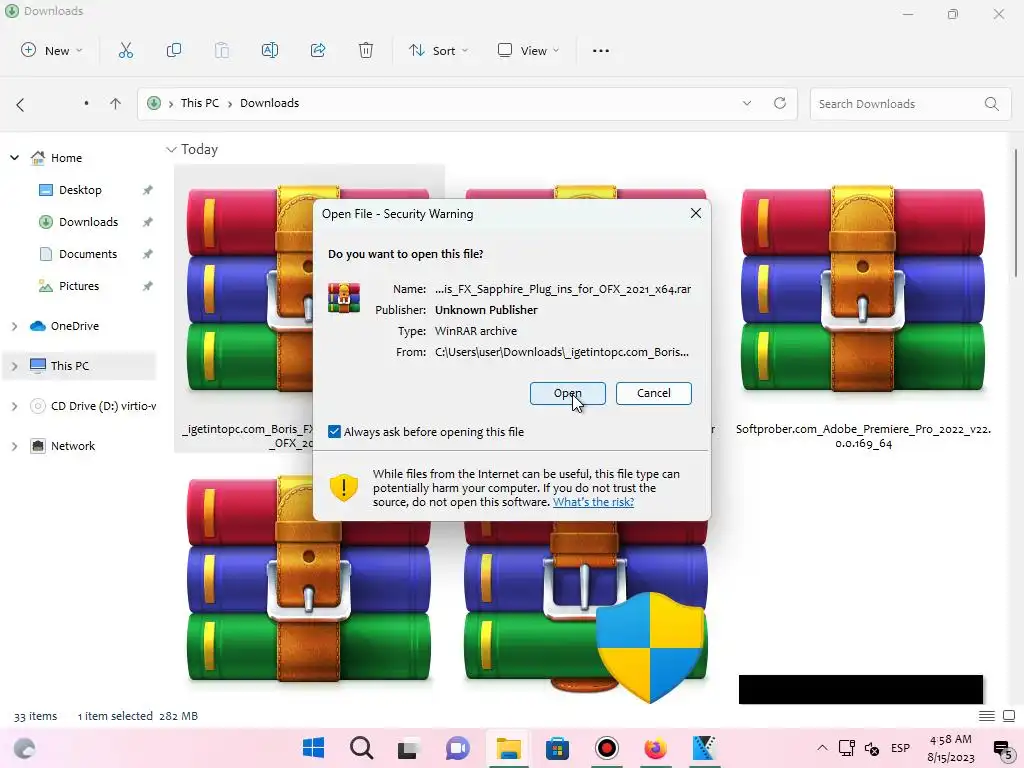Screen dimensions: 1024x768
Task: Click the search magnifier icon in search box
Action: click(991, 104)
